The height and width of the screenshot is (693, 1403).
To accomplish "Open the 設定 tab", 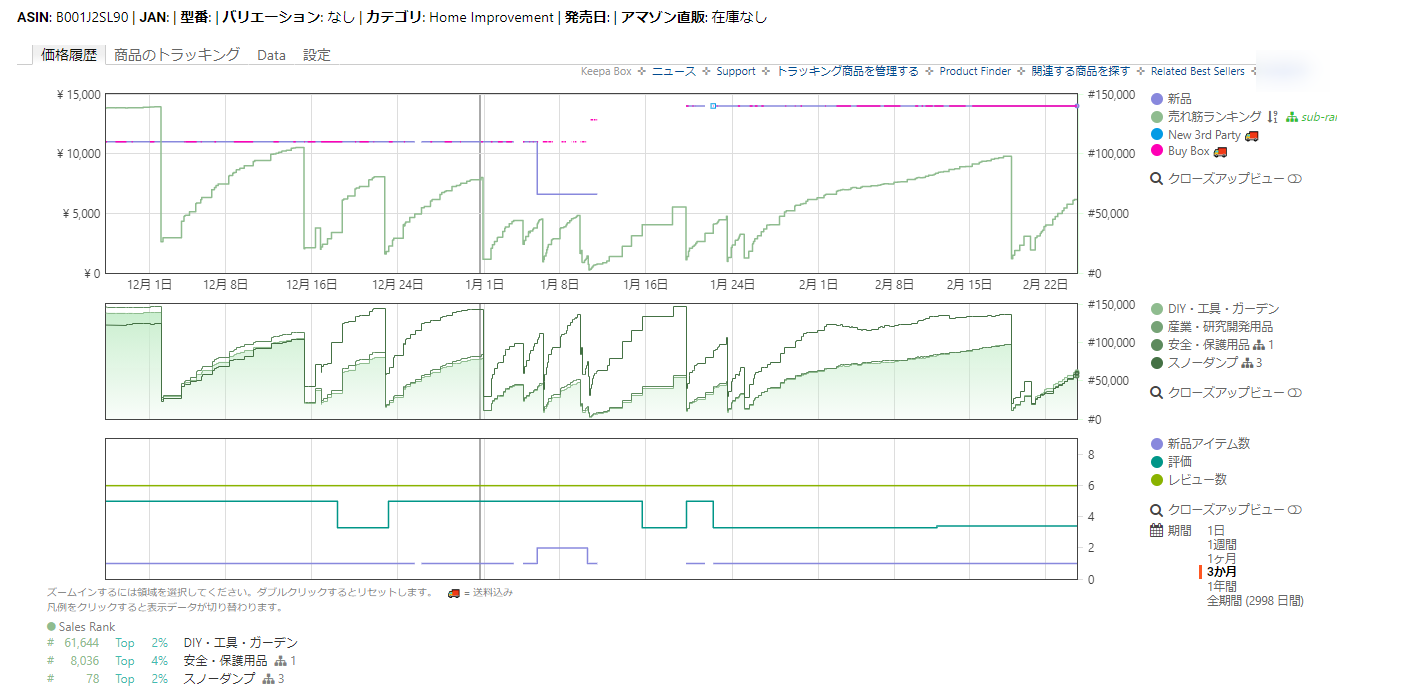I will tap(317, 55).
